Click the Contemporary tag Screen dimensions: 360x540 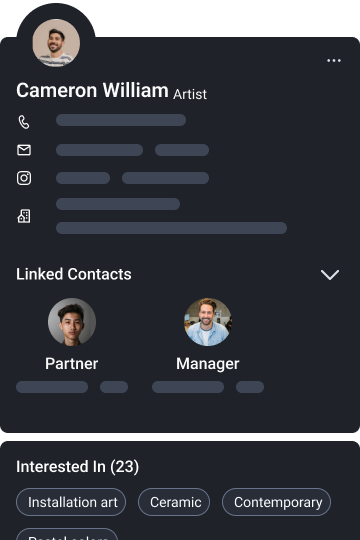(277, 502)
